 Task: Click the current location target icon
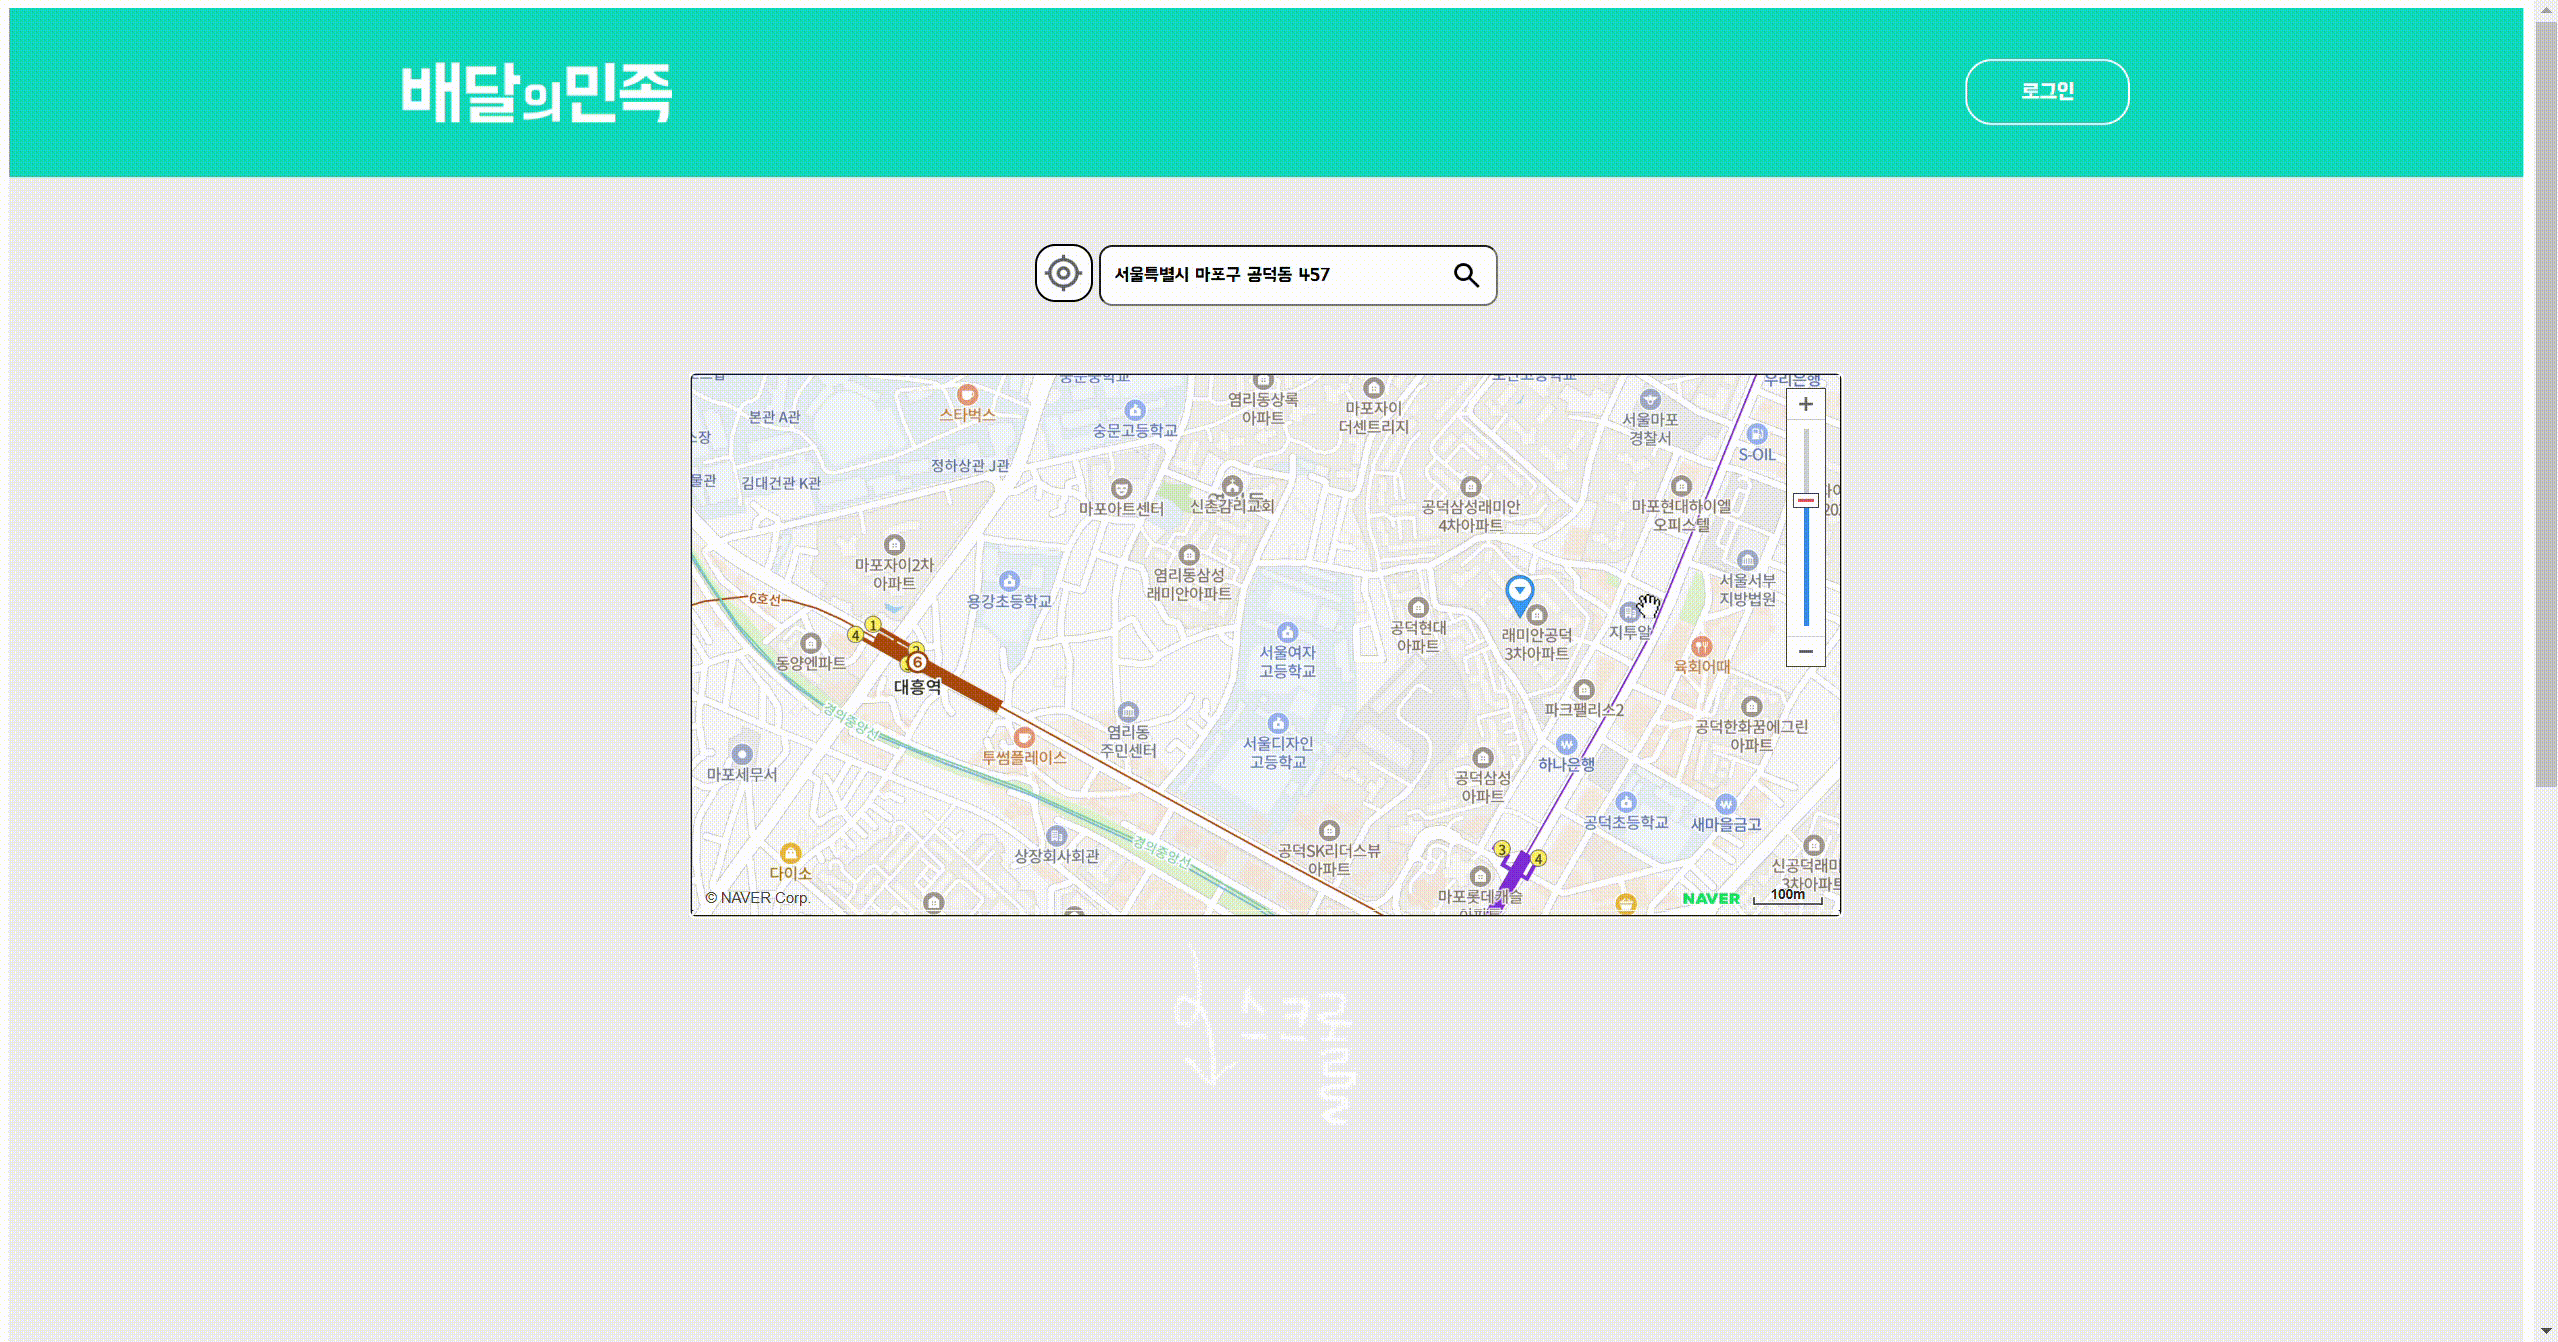click(1063, 273)
